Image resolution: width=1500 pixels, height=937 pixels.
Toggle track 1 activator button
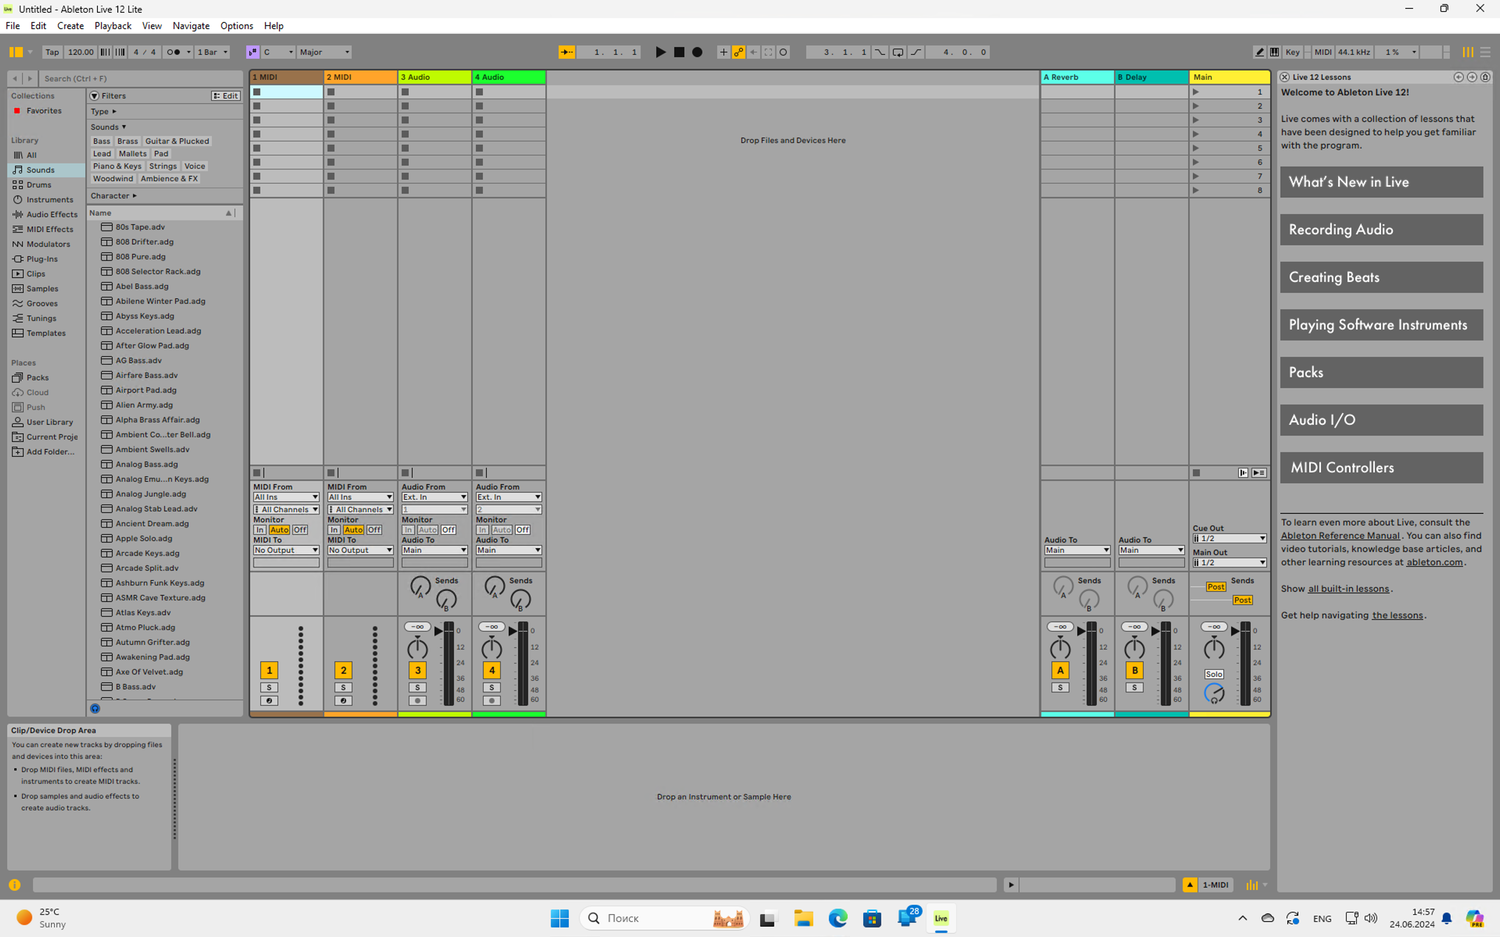(x=269, y=670)
